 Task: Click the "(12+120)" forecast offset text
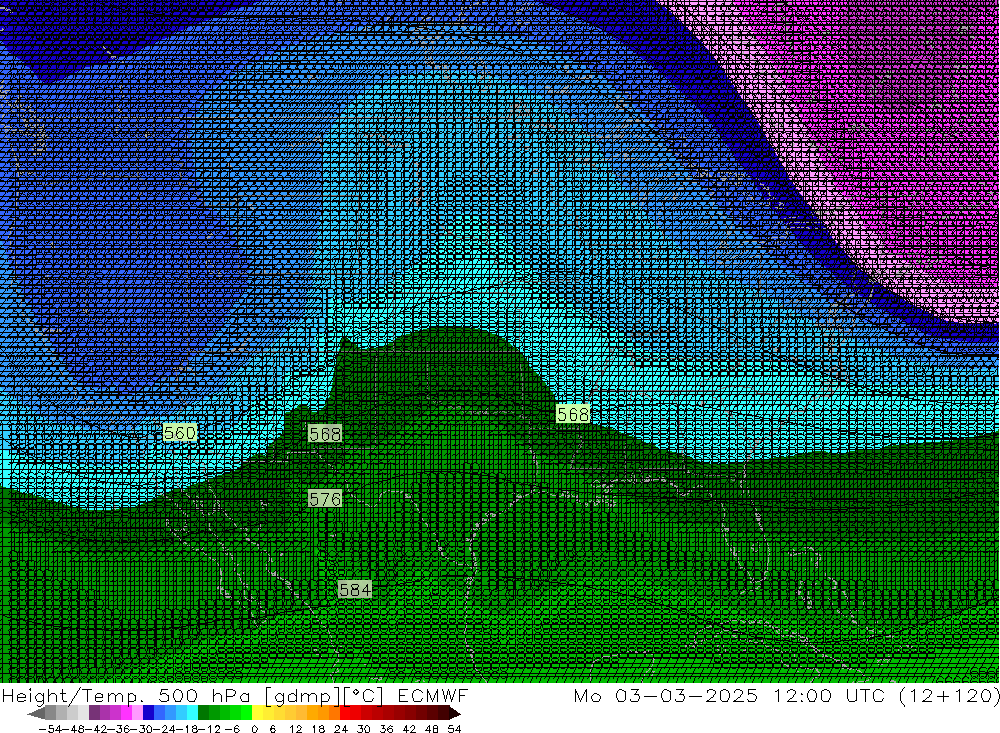(949, 696)
